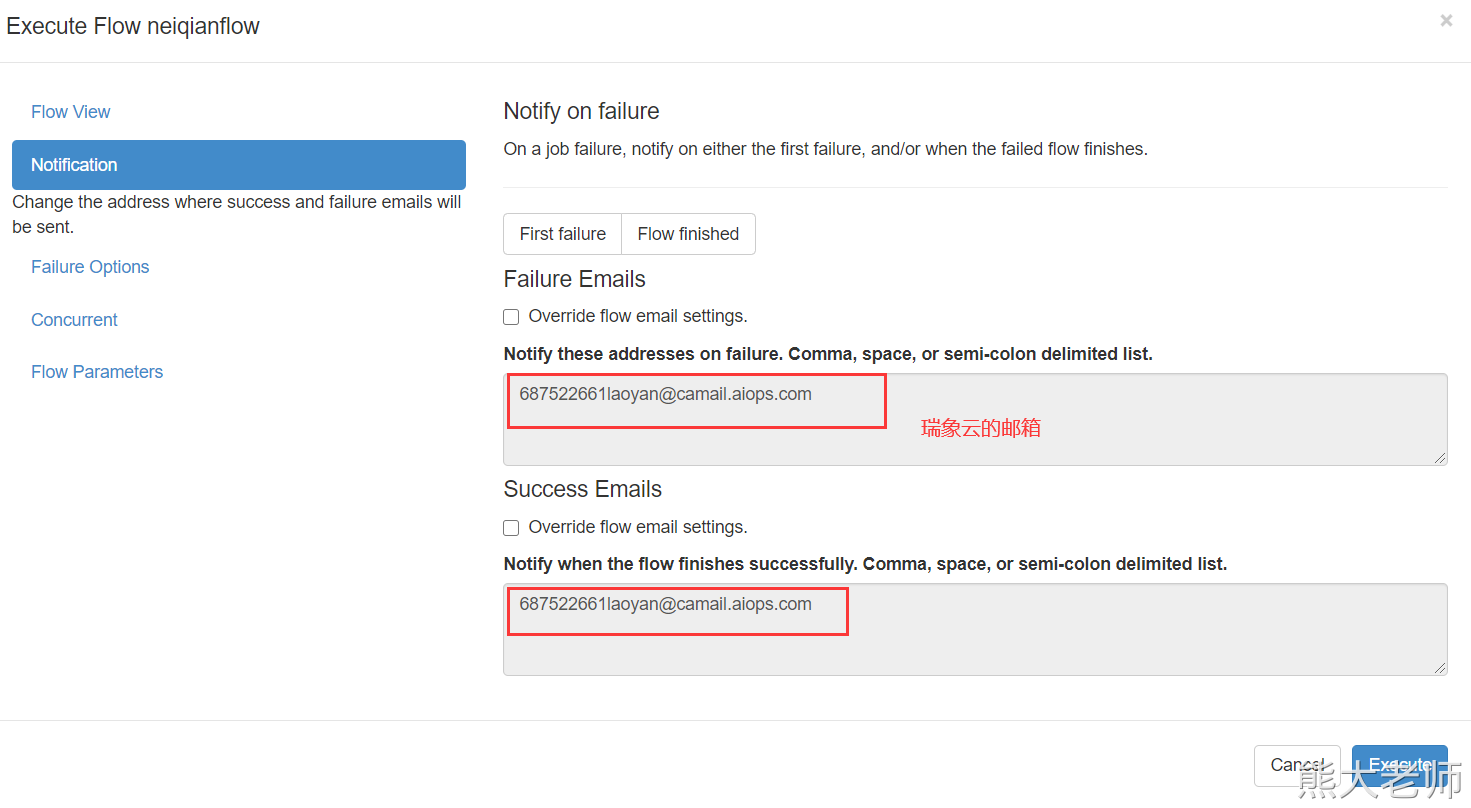The width and height of the screenshot is (1471, 808).
Task: Open the Flow View section
Action: click(x=71, y=112)
